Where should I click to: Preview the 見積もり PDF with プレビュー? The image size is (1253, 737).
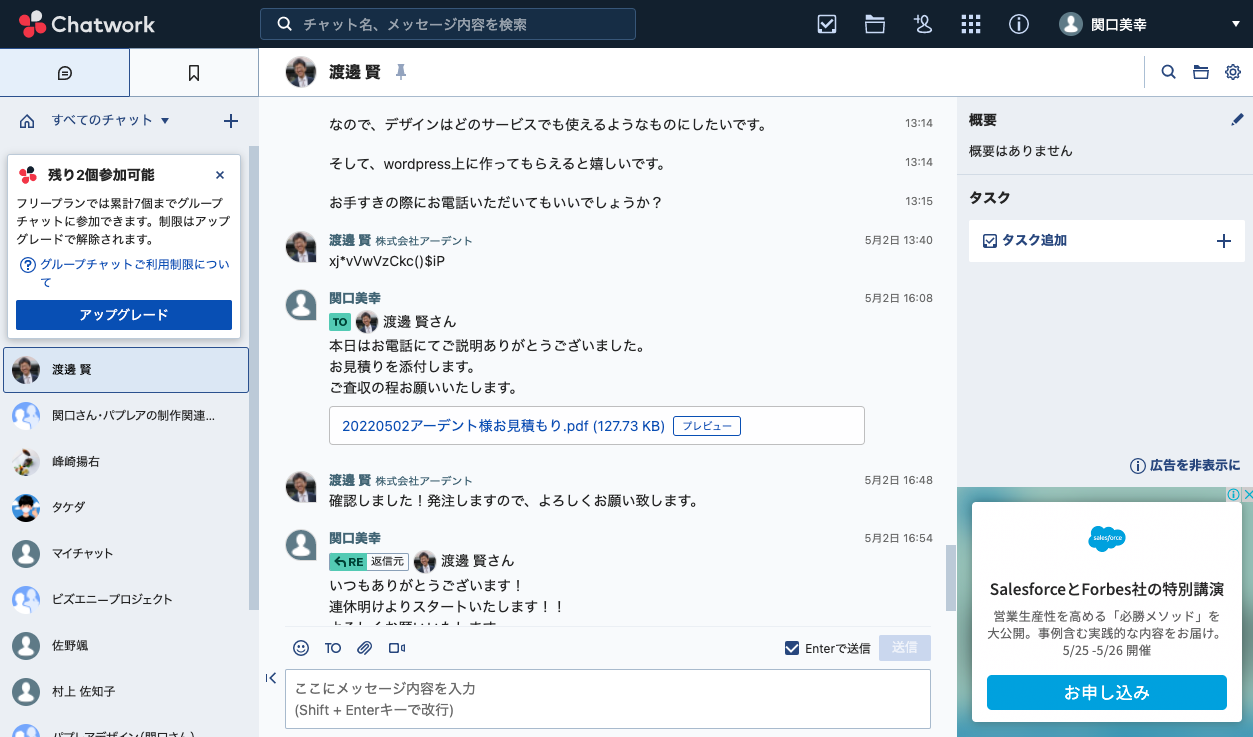click(706, 425)
